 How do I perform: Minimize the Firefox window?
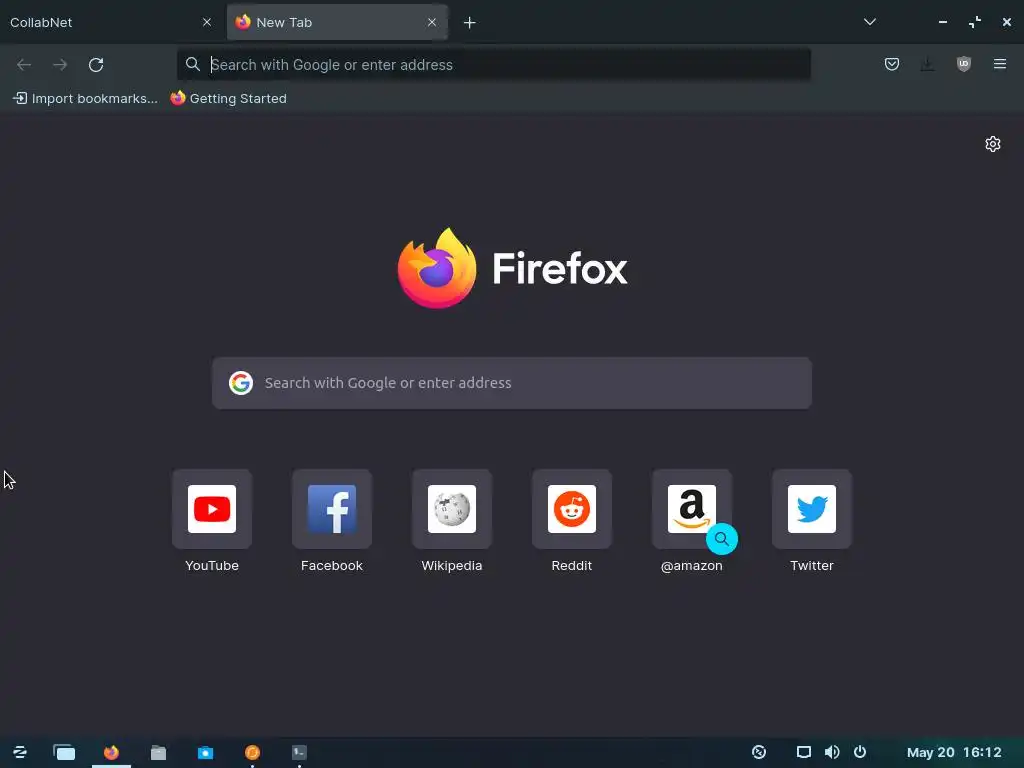coord(942,22)
